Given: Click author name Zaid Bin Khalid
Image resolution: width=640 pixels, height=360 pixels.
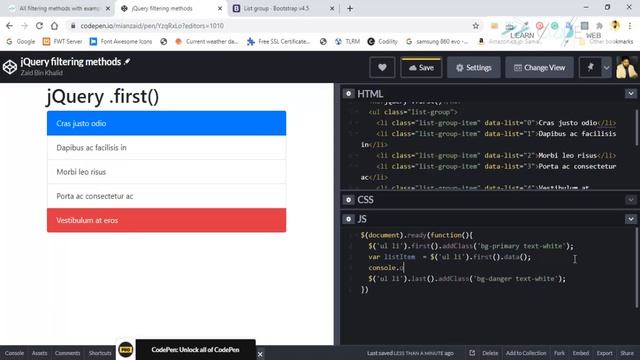Looking at the screenshot, I should (42, 73).
